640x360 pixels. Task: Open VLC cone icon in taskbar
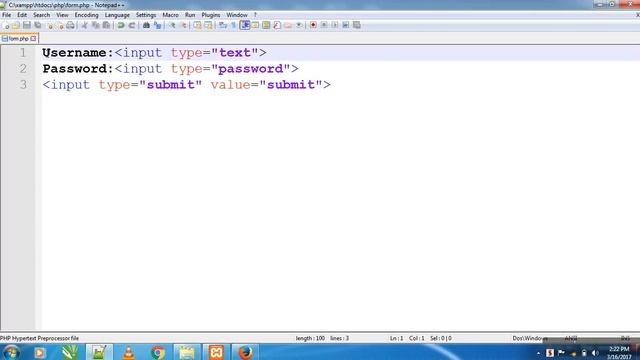128,352
